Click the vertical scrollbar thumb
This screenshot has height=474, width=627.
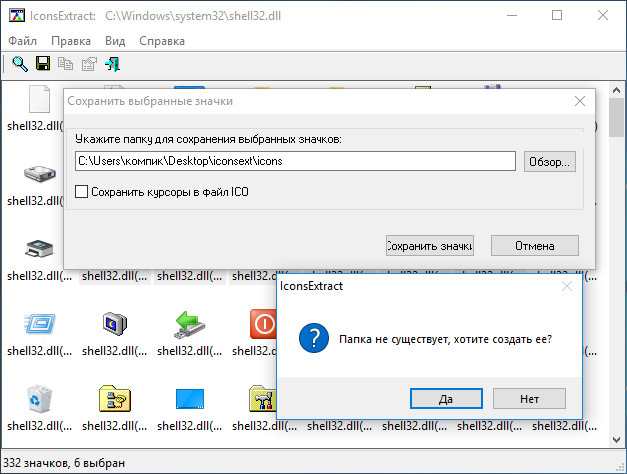[x=616, y=118]
